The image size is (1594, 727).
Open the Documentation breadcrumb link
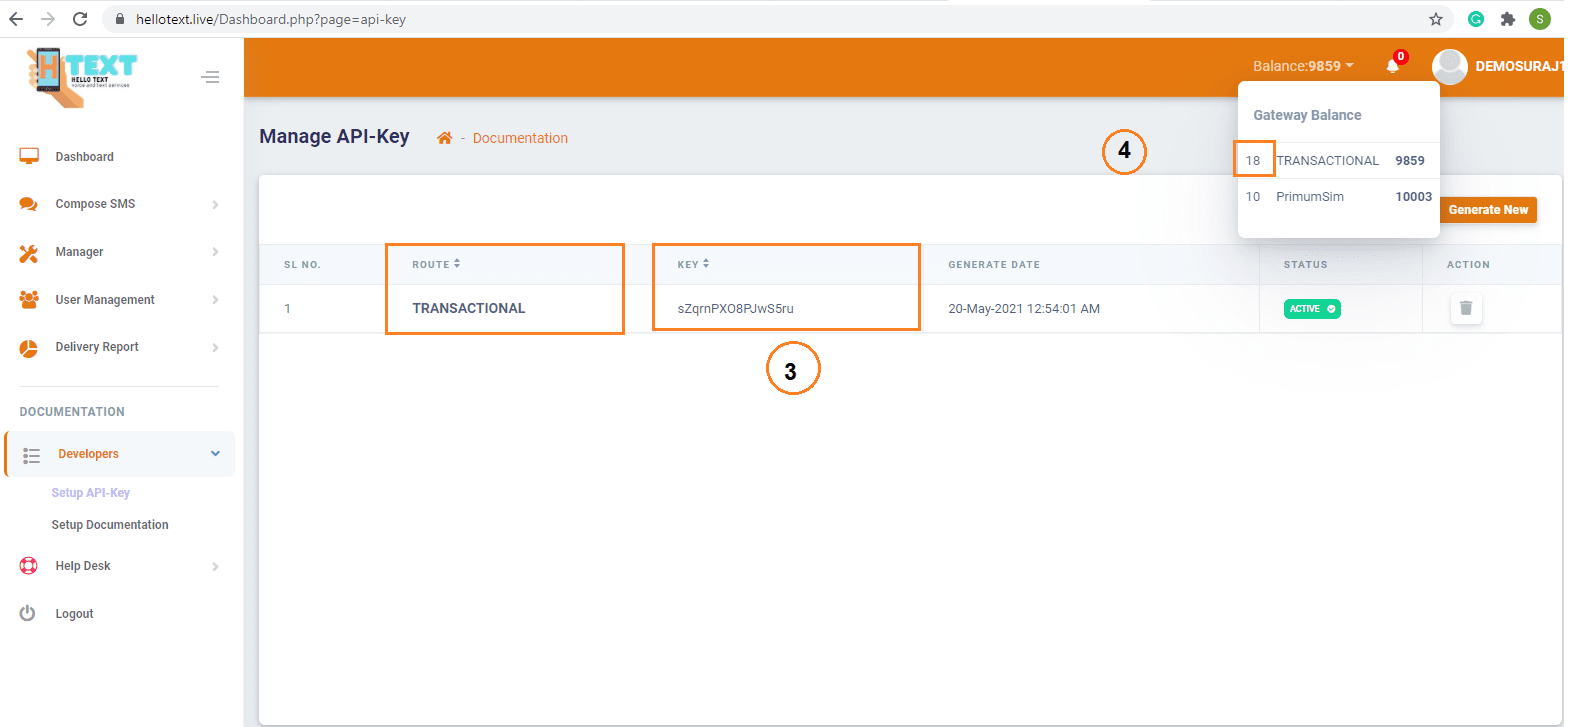pos(520,138)
